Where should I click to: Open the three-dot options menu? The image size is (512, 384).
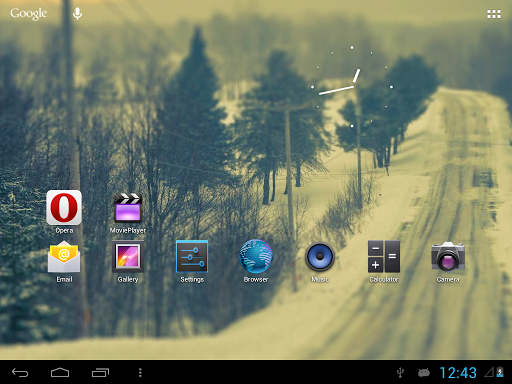pos(140,372)
